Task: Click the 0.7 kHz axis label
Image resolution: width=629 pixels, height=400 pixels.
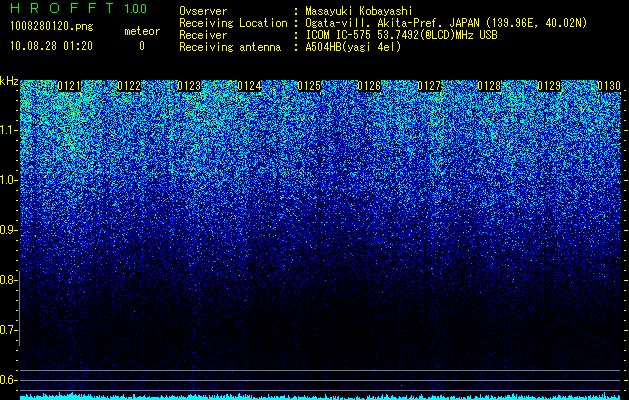Action: (8, 330)
